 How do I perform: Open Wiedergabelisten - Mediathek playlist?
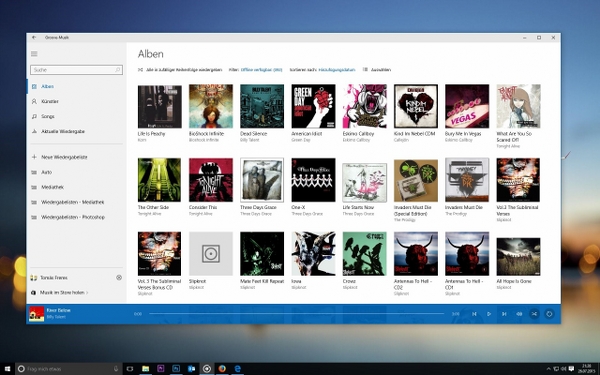pyautogui.click(x=77, y=202)
